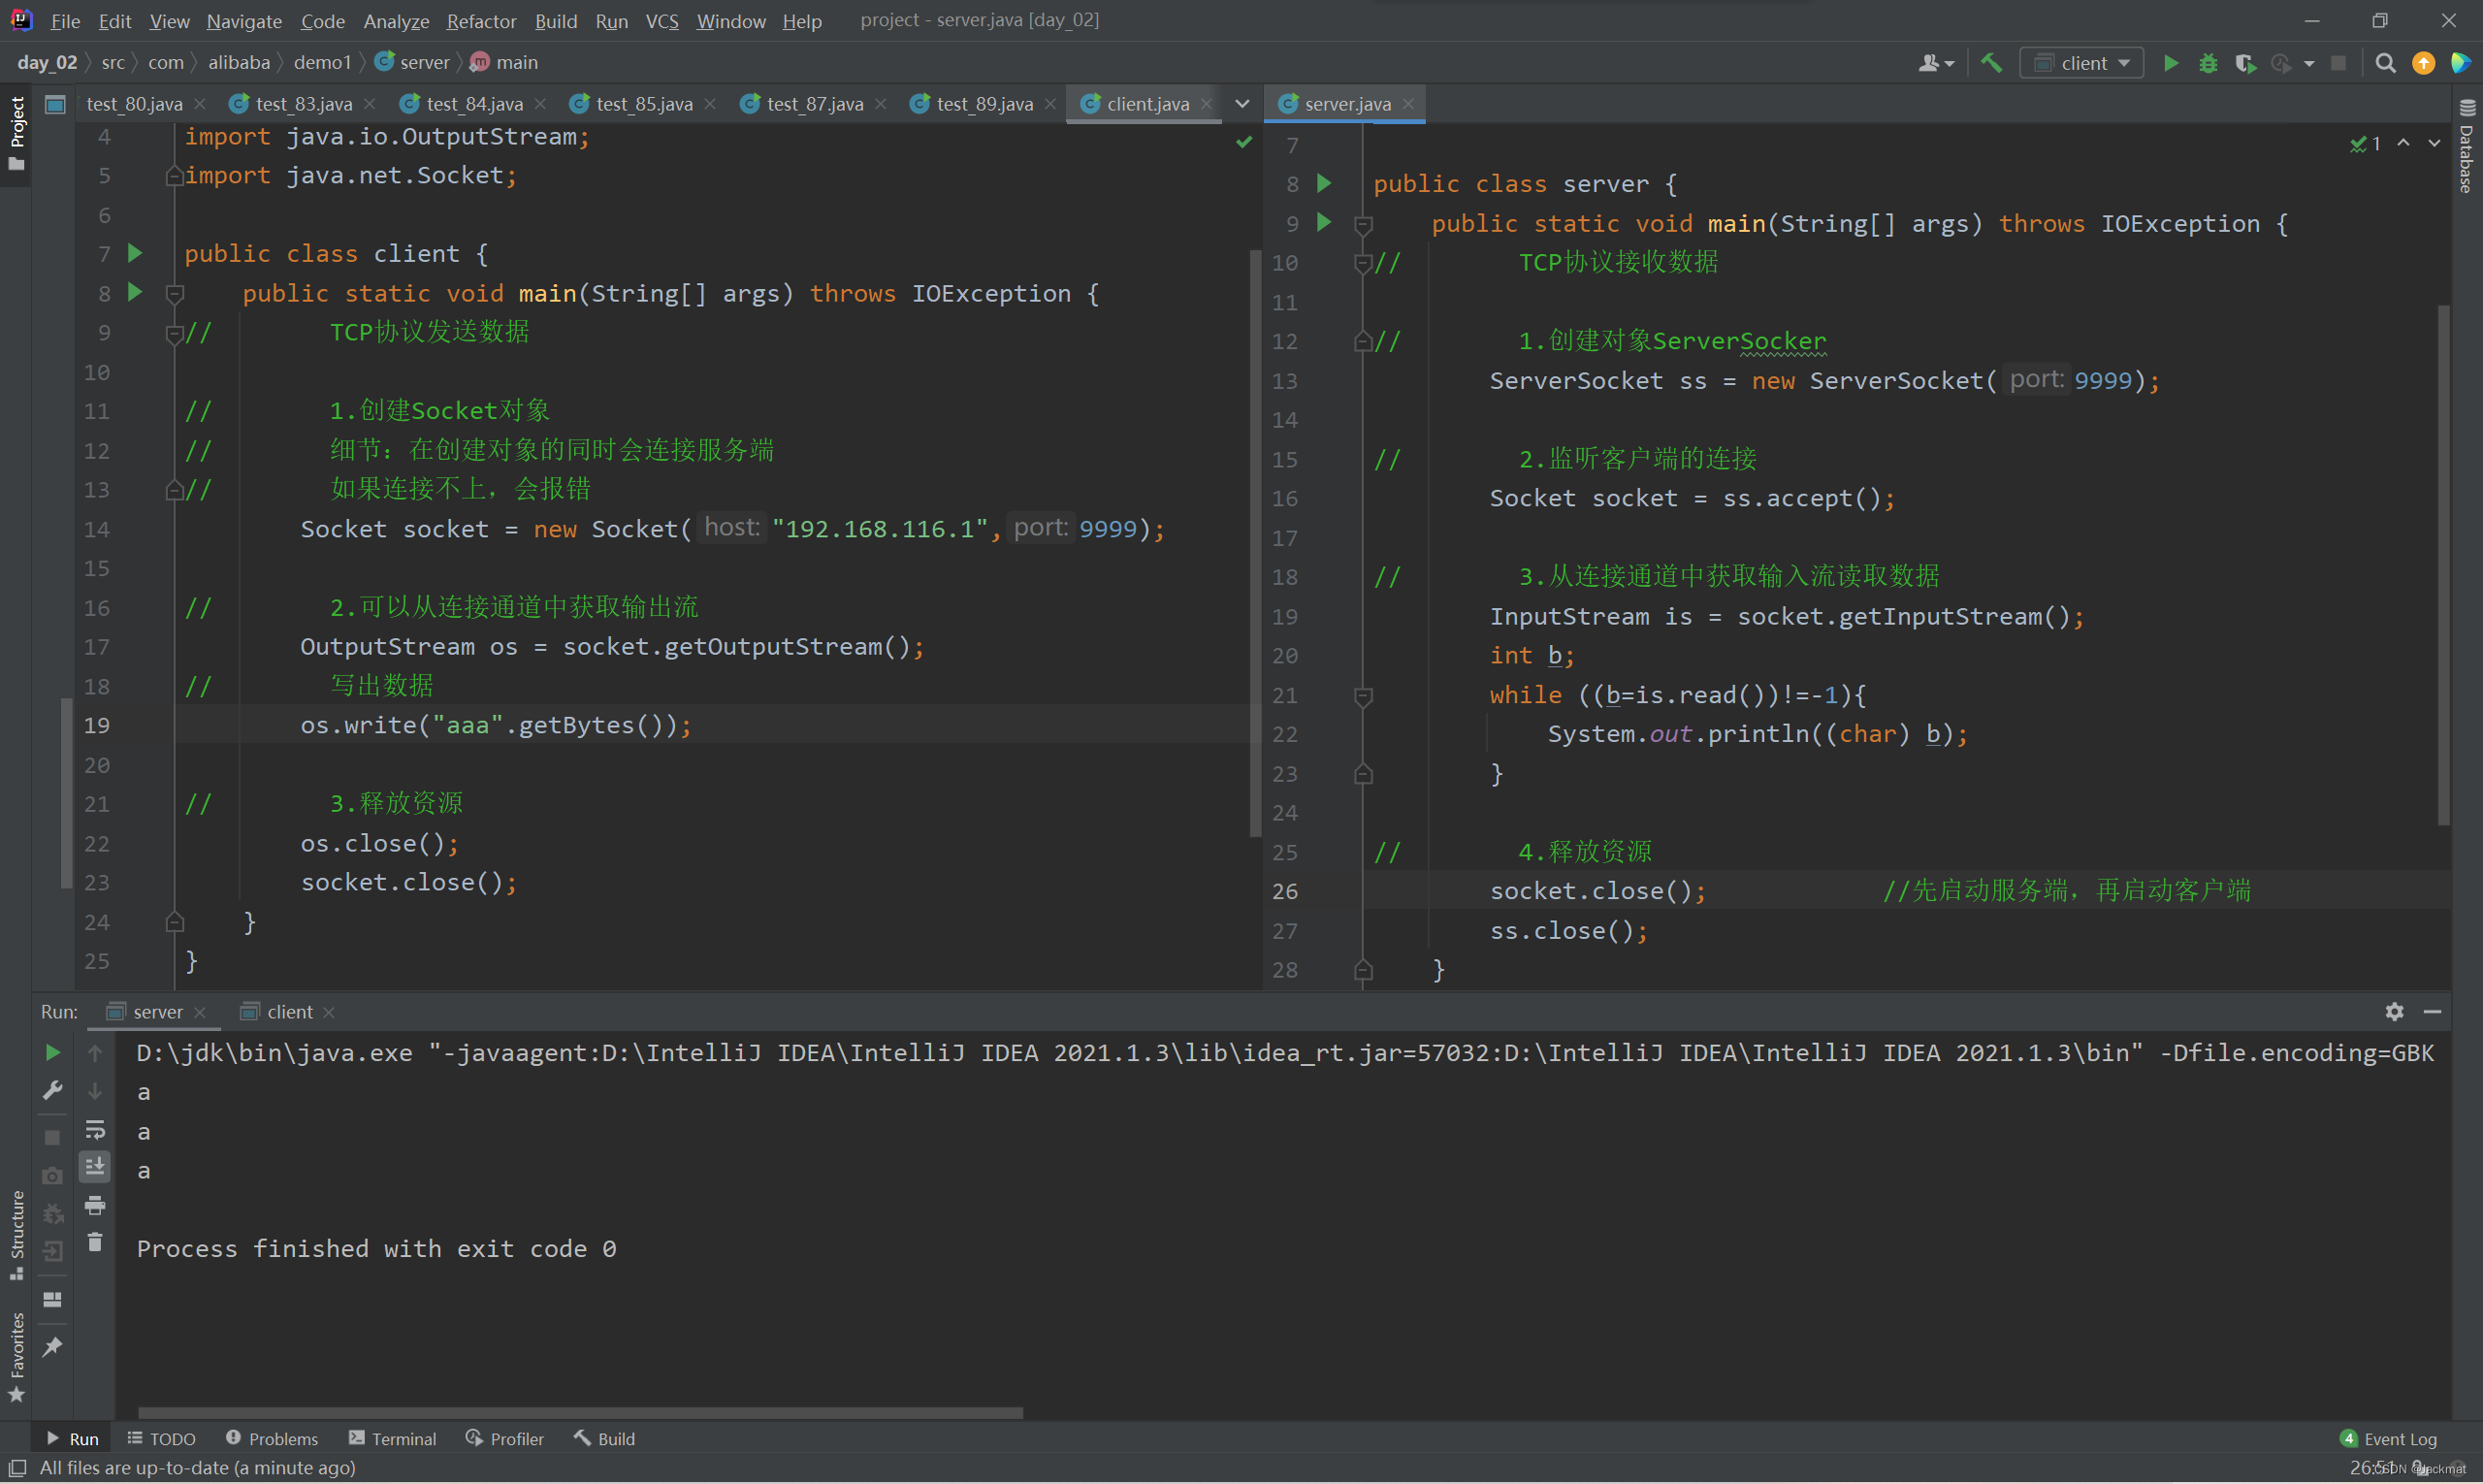This screenshot has height=1484, width=2483.
Task: Open the Event Log button
Action: pos(2388,1438)
